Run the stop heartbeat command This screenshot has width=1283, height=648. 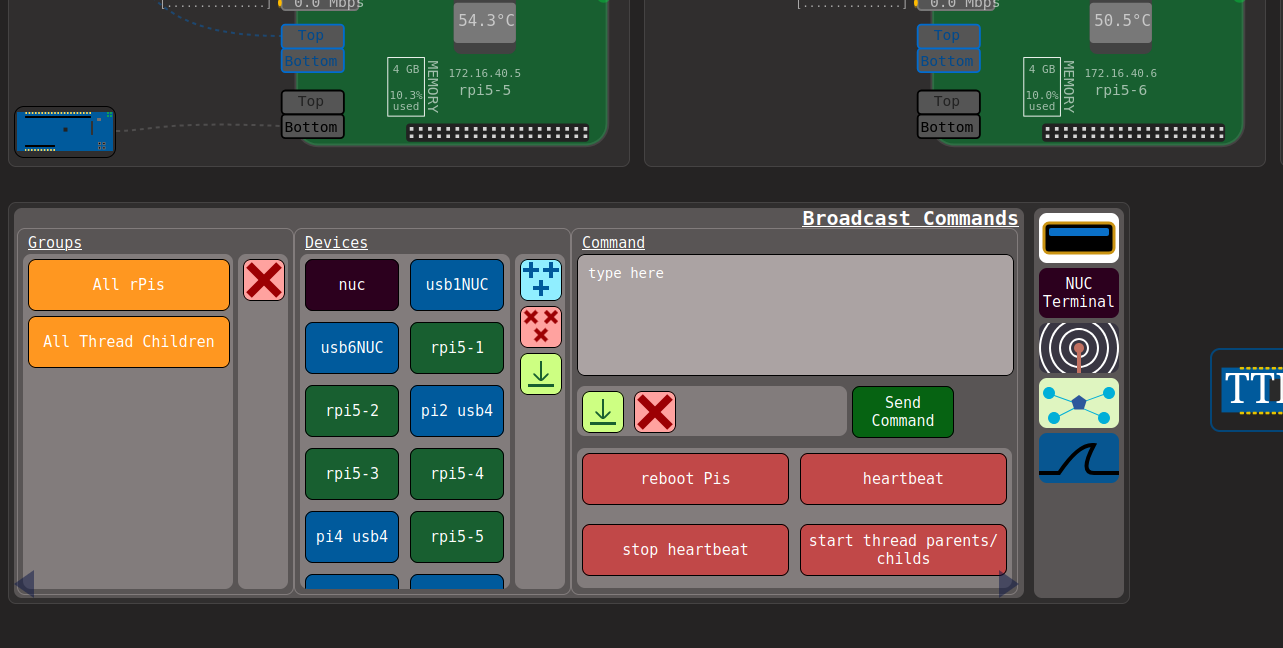[x=685, y=550]
